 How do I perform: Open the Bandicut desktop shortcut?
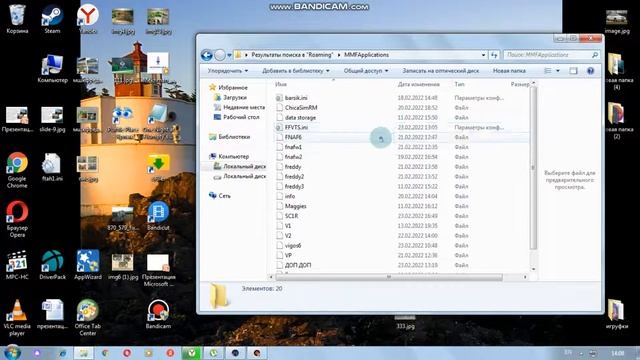click(158, 216)
